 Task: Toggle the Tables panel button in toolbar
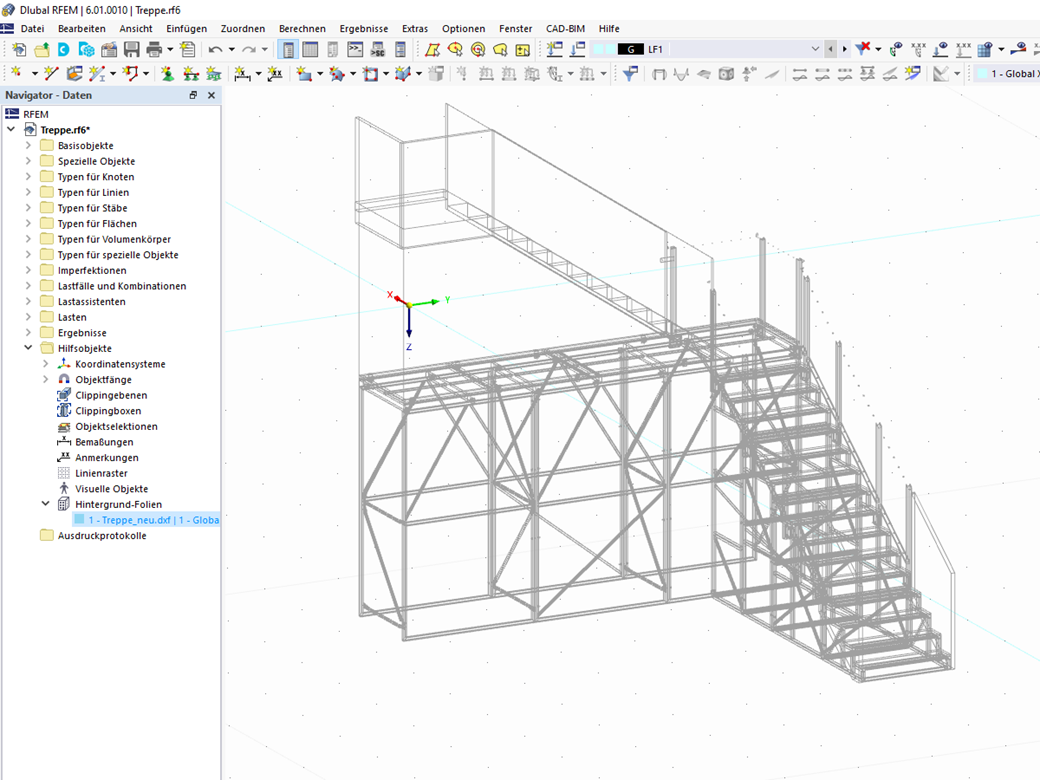click(310, 49)
